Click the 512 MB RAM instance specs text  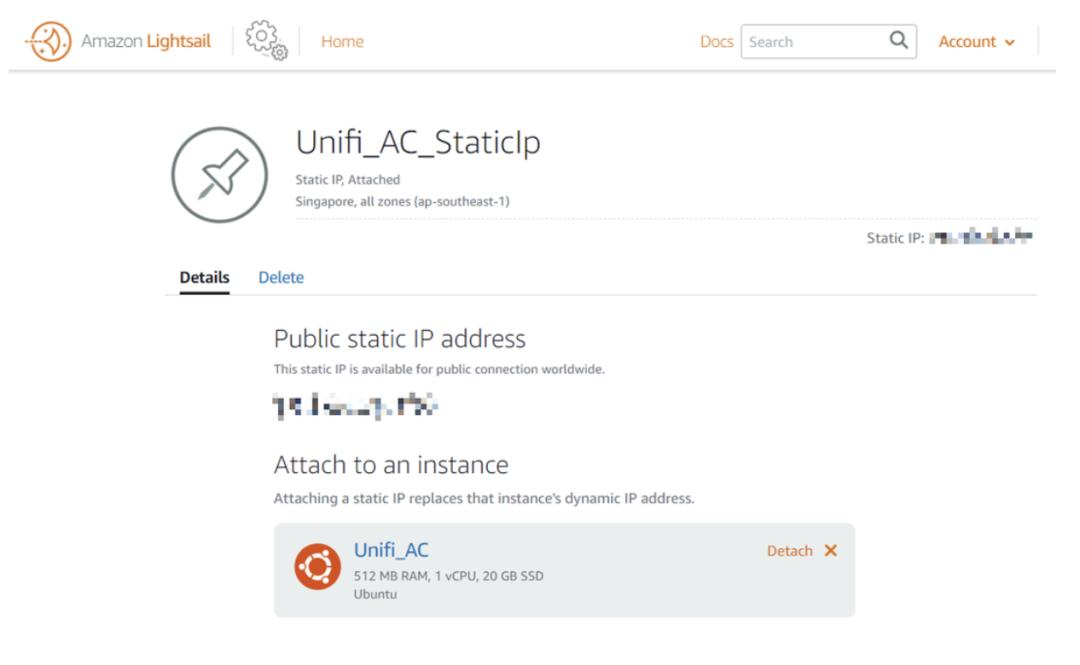point(449,575)
